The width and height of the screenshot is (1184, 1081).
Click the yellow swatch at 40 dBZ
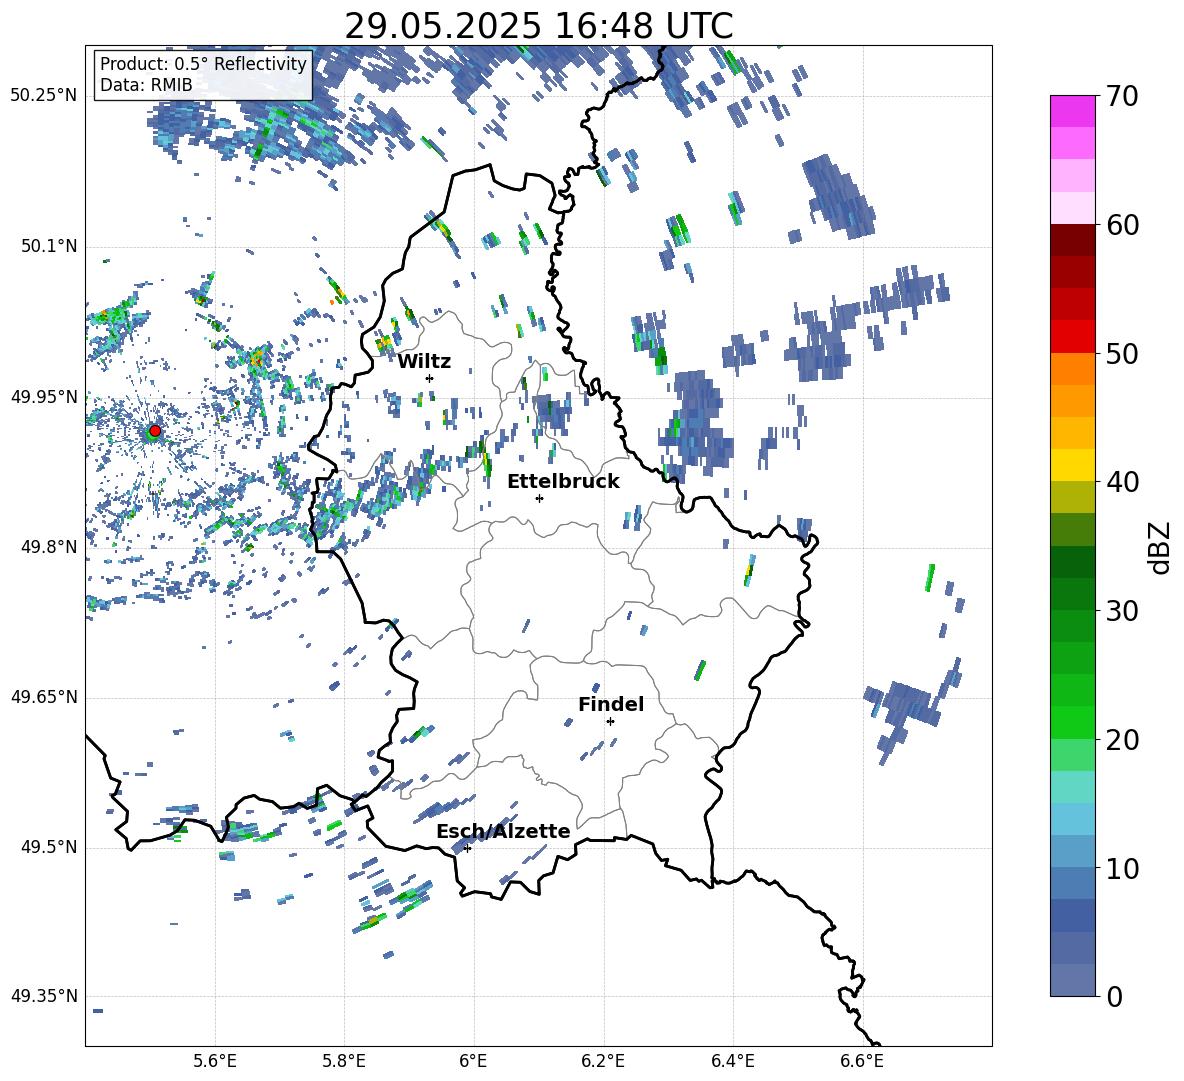tap(1072, 465)
